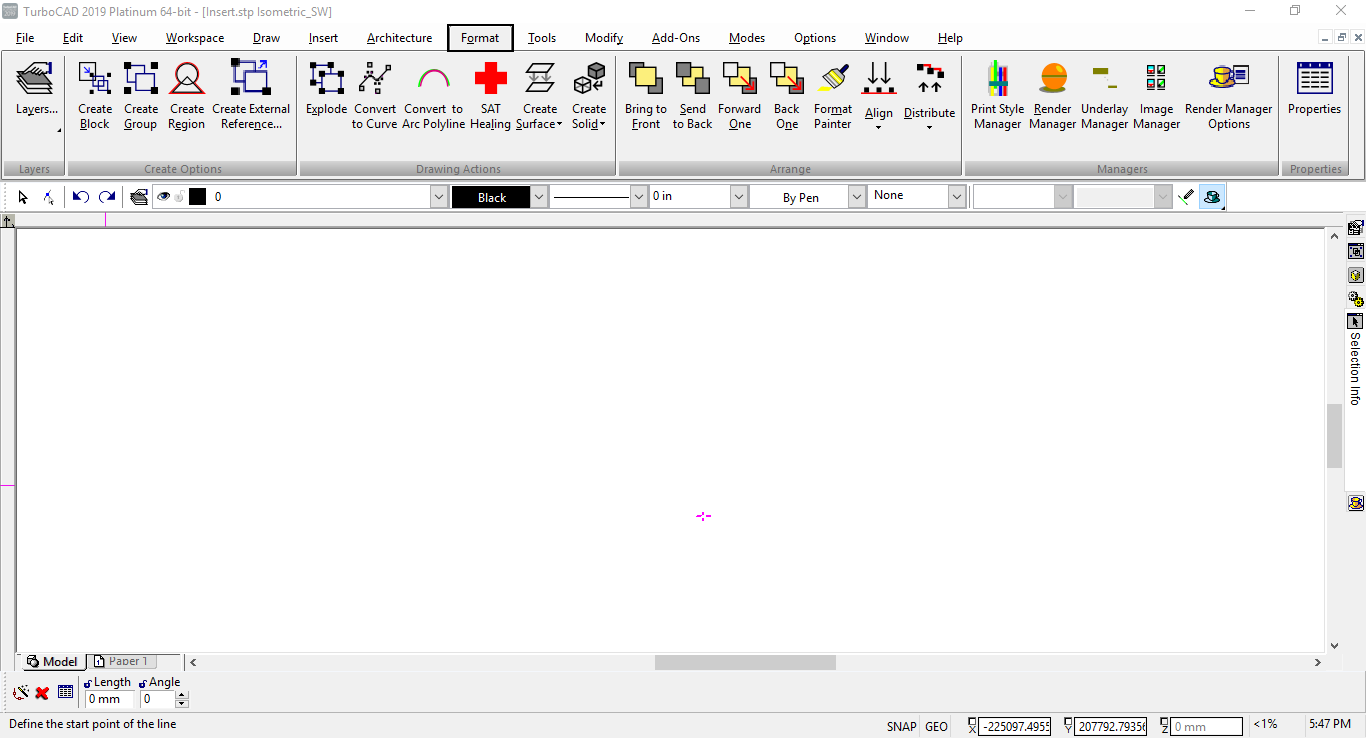Toggle layer visibility eye icon

pyautogui.click(x=163, y=197)
